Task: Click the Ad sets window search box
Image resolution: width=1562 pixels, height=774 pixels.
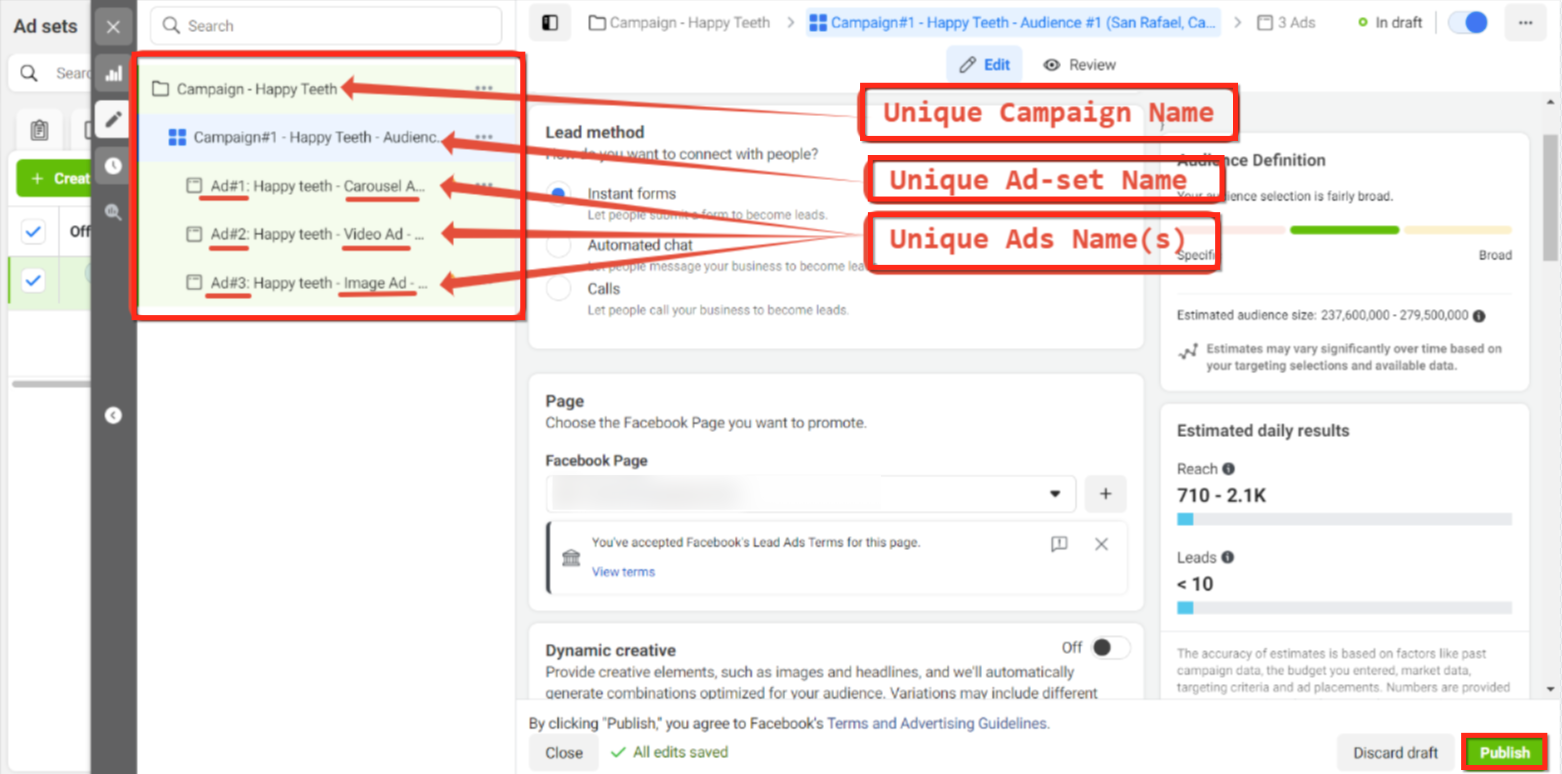Action: click(50, 73)
